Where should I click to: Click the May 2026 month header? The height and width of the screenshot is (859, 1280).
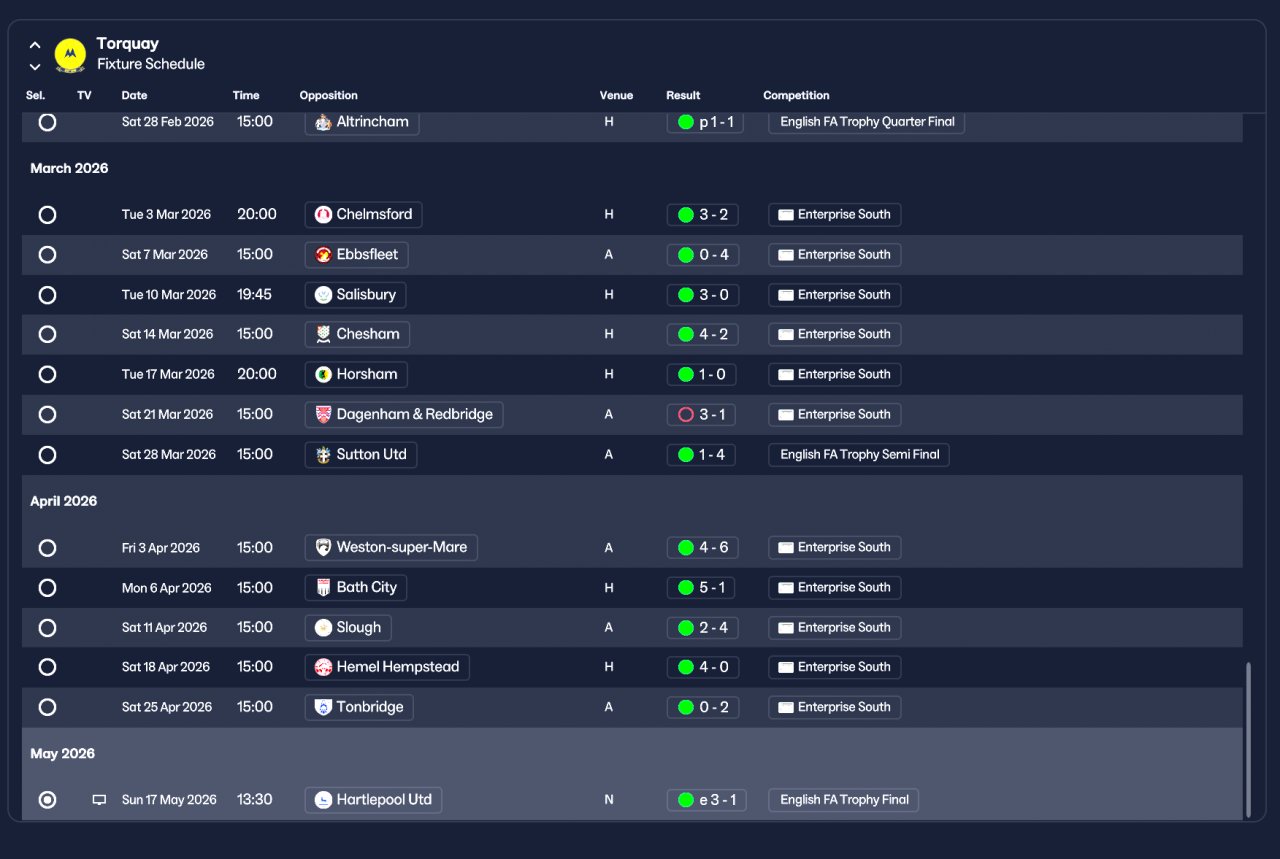tap(62, 754)
